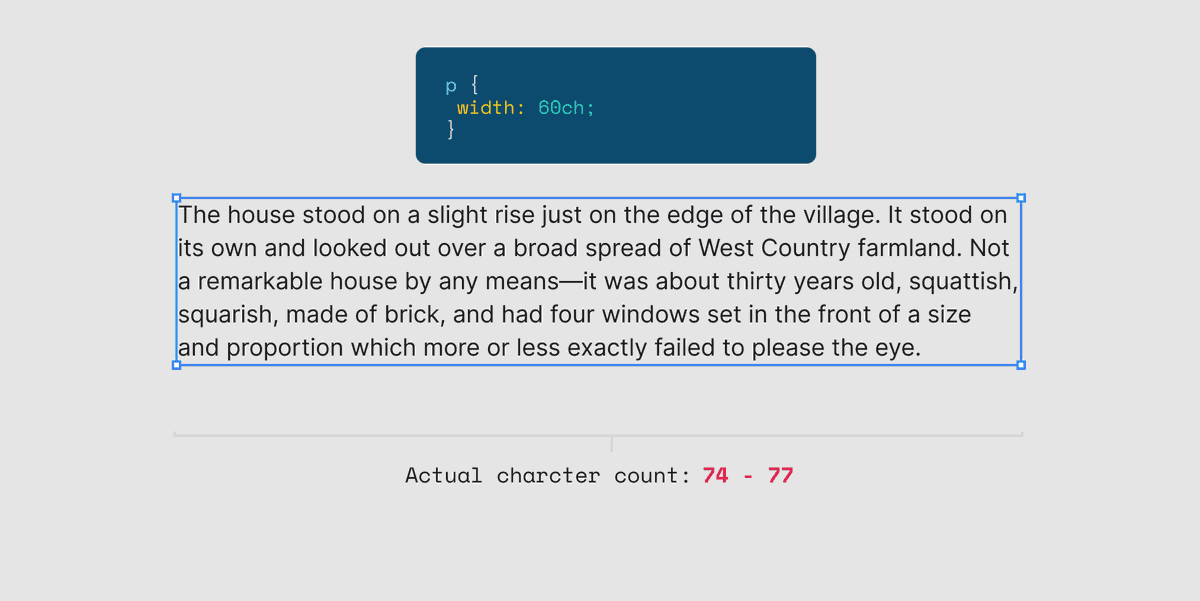1200x601 pixels.
Task: Click the center tick mark on the measurement line
Action: (611, 443)
